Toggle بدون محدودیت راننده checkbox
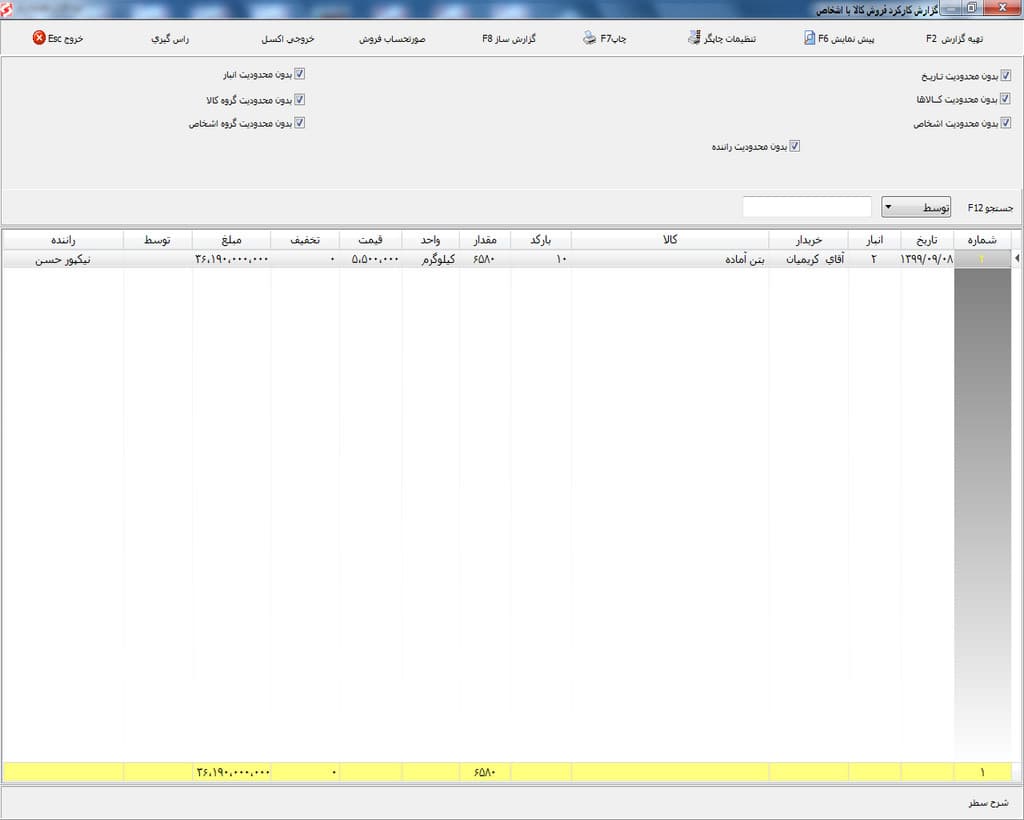The image size is (1024, 820). 795,146
